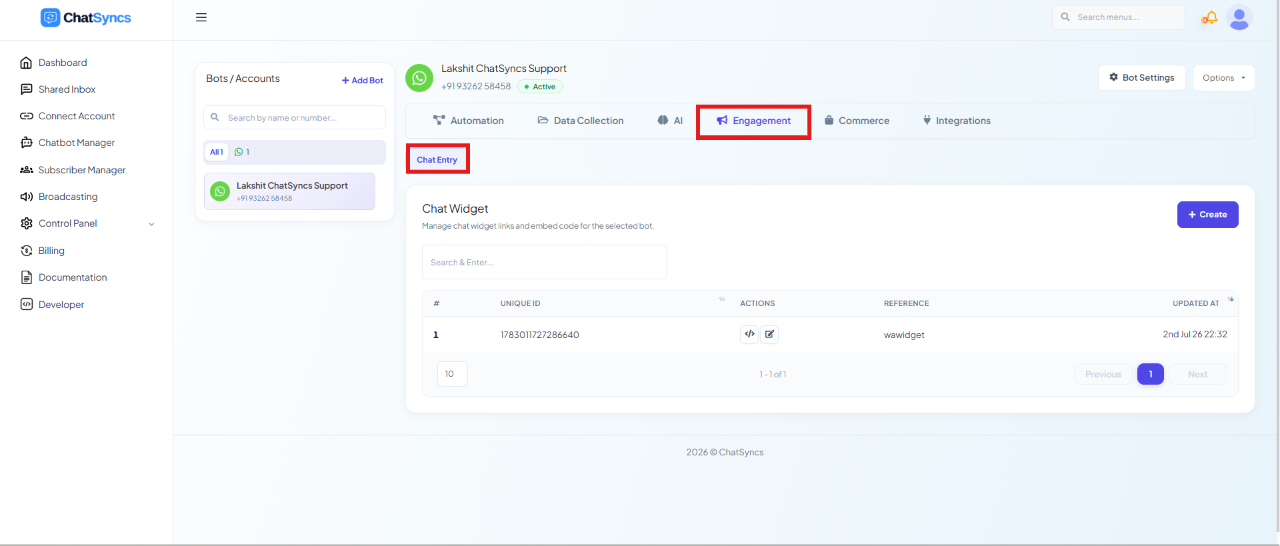This screenshot has height=546, width=1280.
Task: Sort by the Updated At column
Action: (x=1195, y=304)
